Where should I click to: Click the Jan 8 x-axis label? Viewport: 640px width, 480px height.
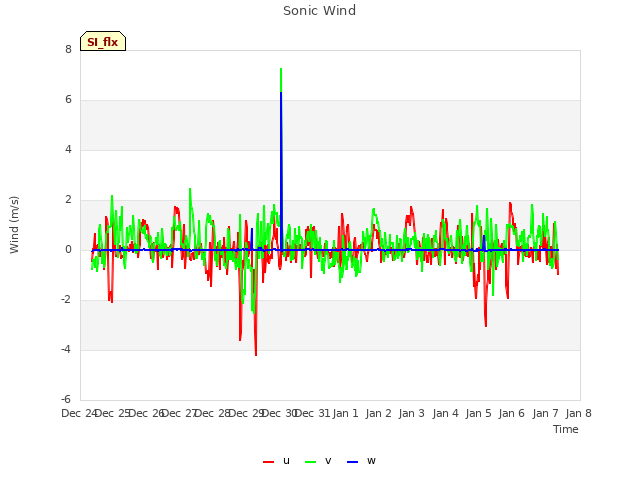[578, 413]
